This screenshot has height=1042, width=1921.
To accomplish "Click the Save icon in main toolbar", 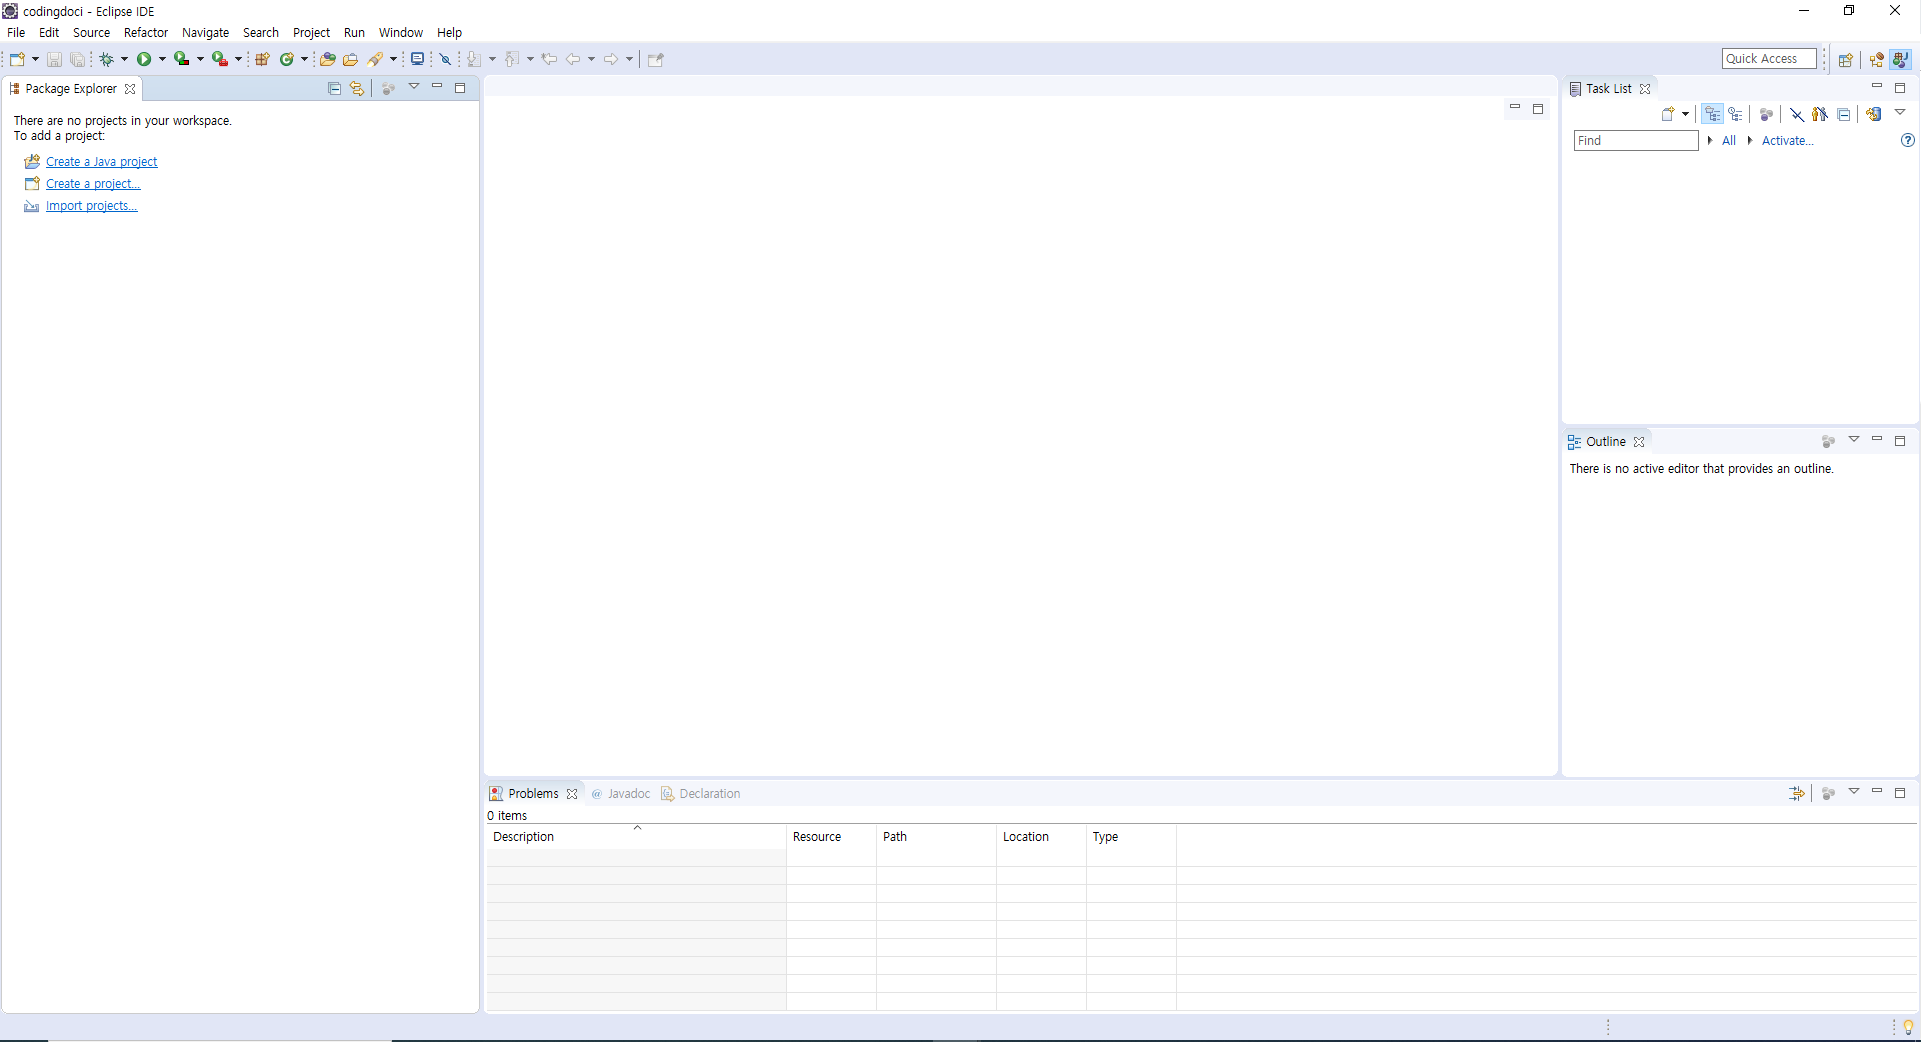I will (54, 60).
